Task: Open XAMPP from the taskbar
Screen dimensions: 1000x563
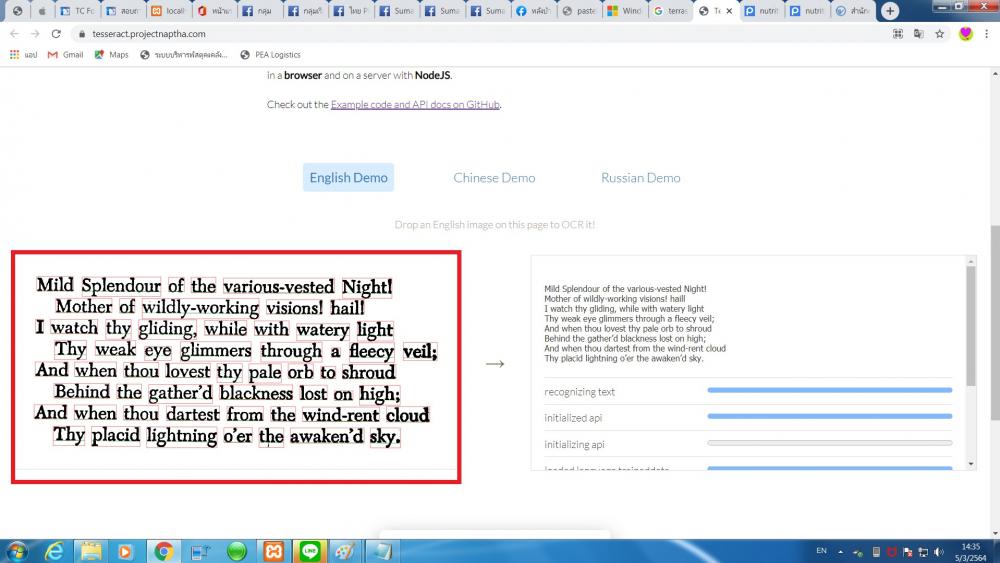Action: coord(274,551)
